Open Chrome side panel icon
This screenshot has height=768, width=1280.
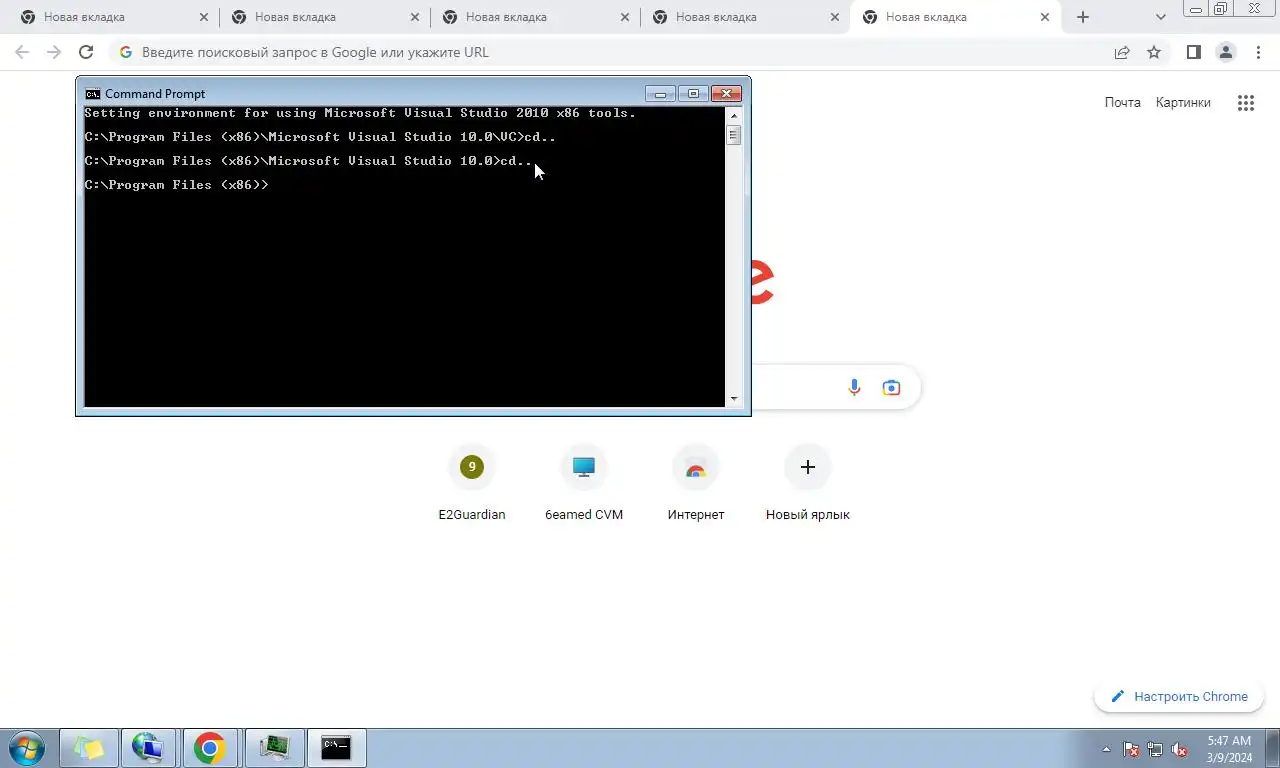[x=1193, y=52]
